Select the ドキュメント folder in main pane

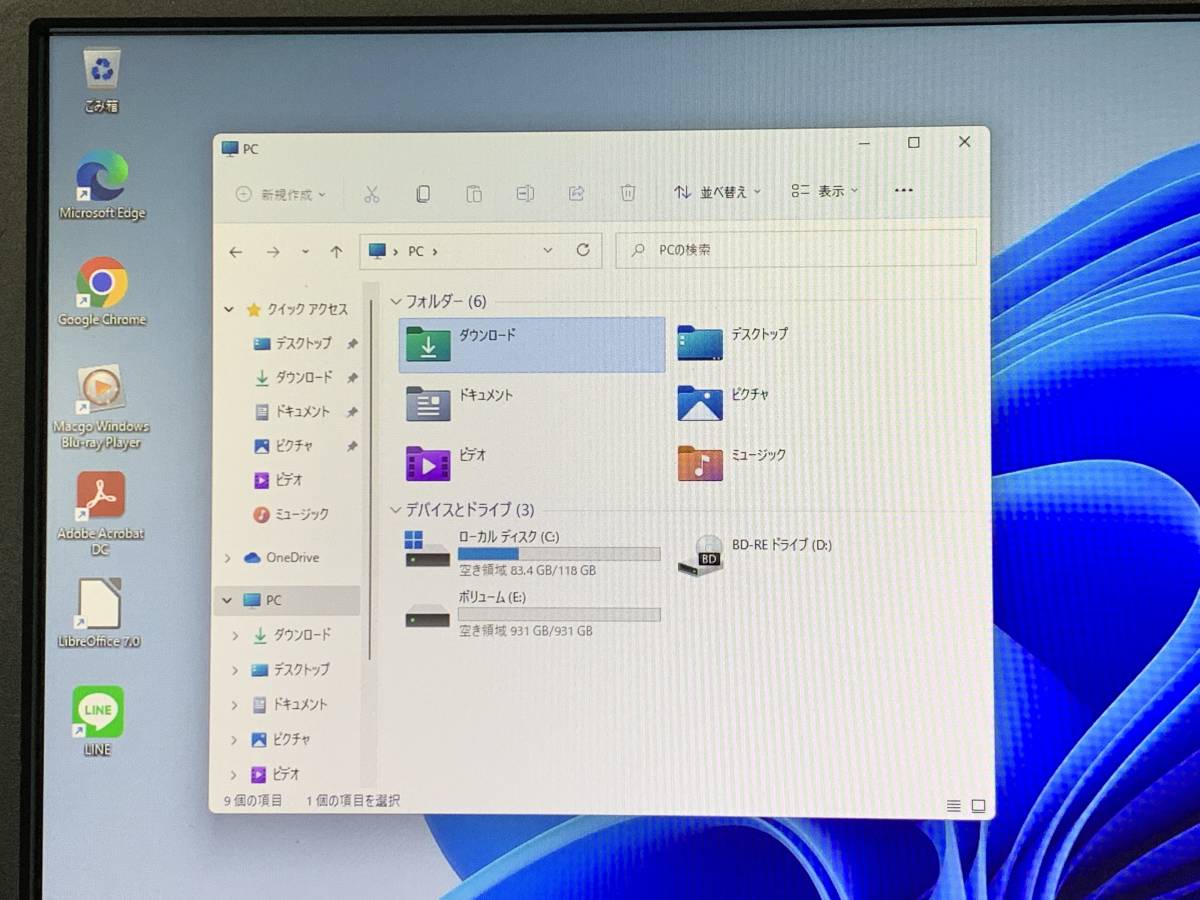[x=460, y=403]
